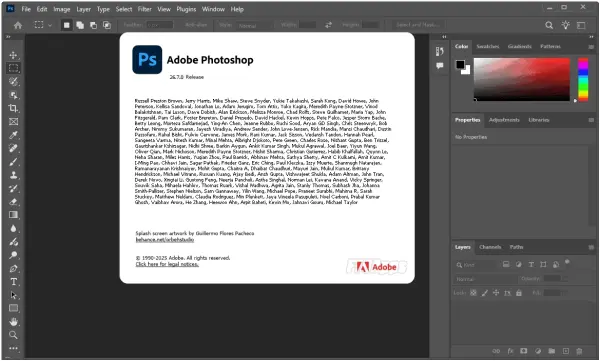Image resolution: width=600 pixels, height=361 pixels.
Task: Open the Color panel options menu
Action: click(x=591, y=47)
